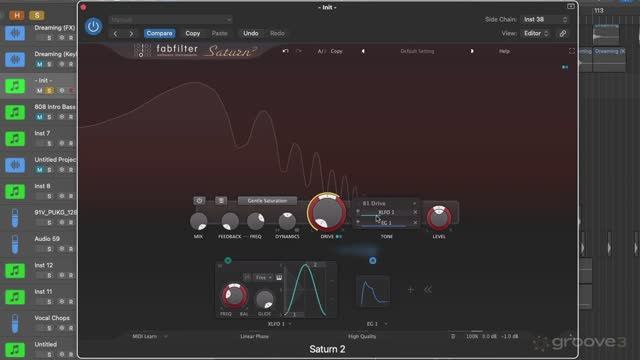
Task: Click the MIX knob
Action: coord(198,222)
